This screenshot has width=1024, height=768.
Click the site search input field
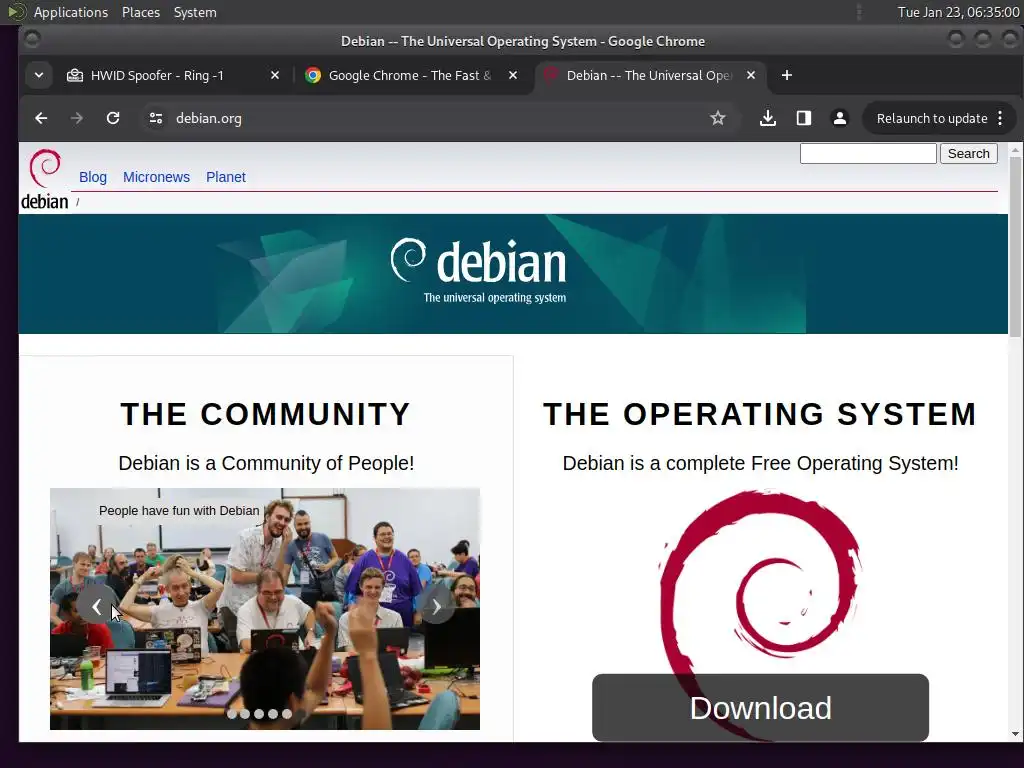click(868, 153)
